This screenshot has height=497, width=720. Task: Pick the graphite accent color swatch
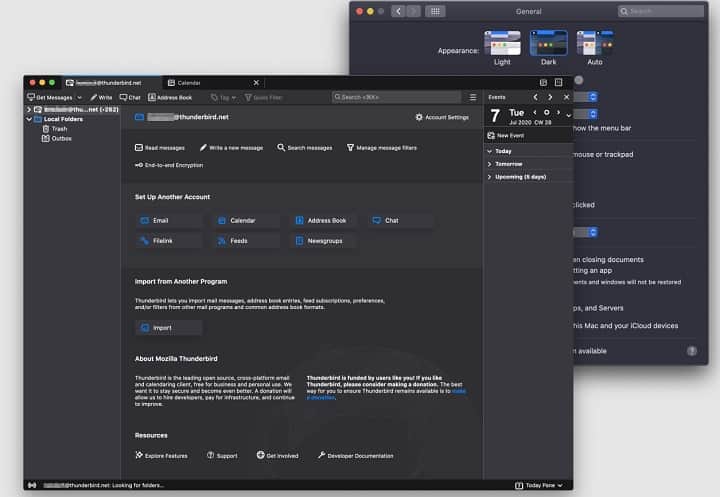pos(579,80)
